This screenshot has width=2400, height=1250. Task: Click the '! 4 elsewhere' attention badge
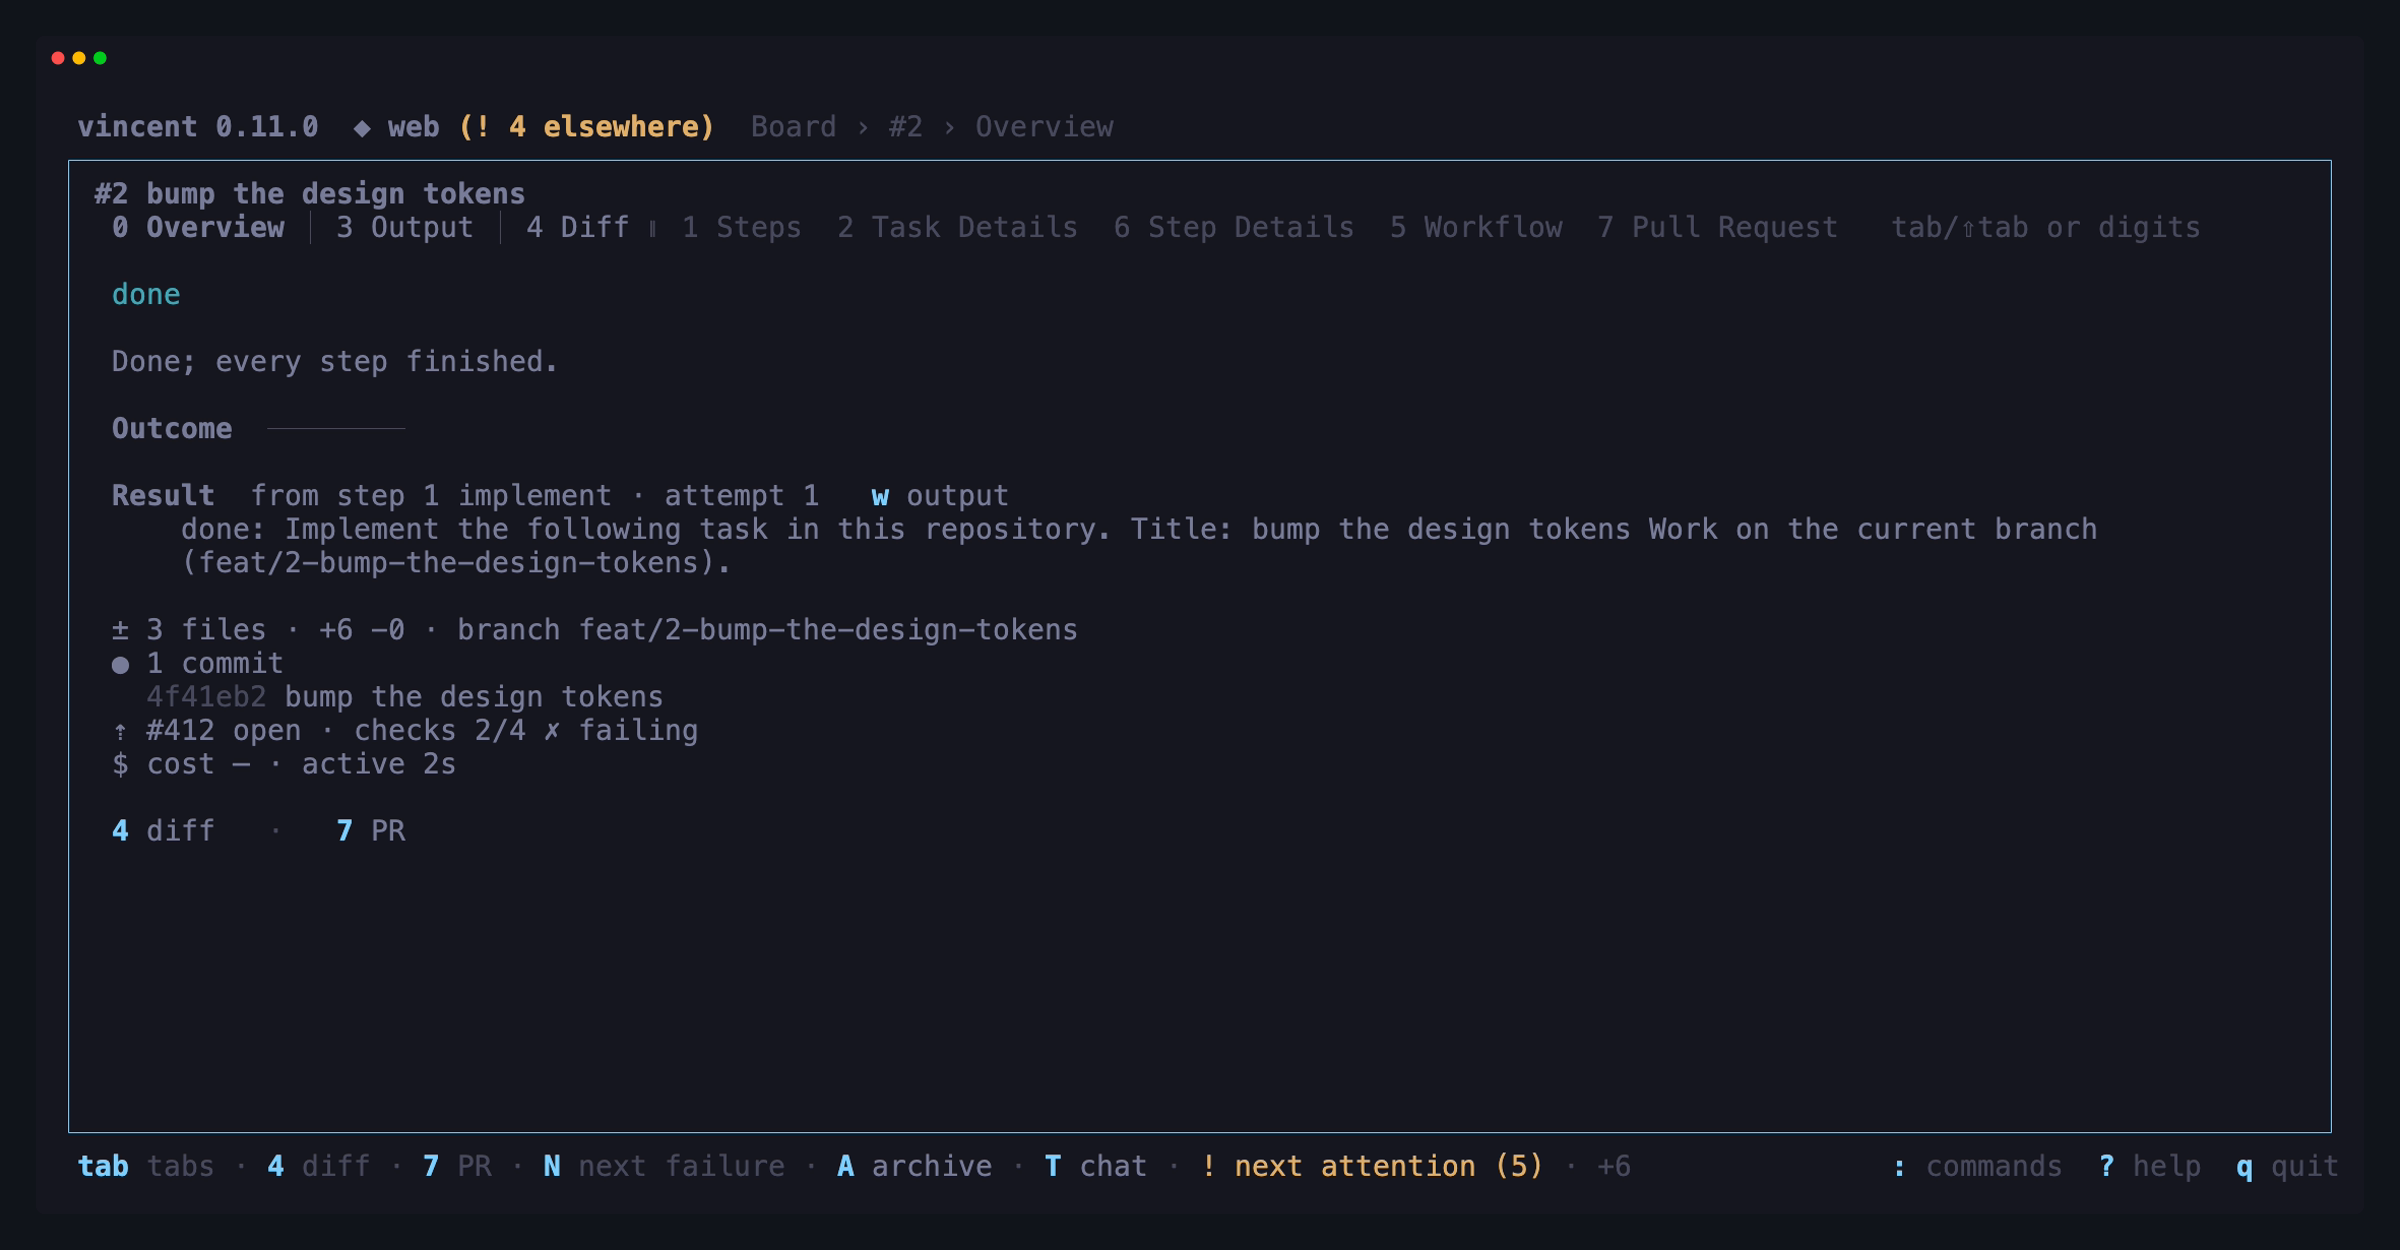587,127
